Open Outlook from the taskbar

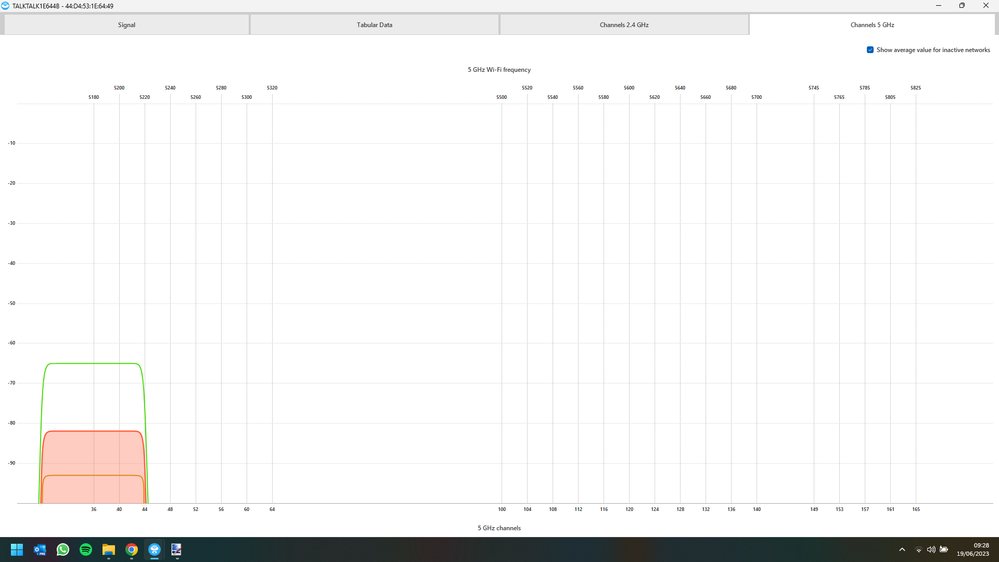click(40, 549)
